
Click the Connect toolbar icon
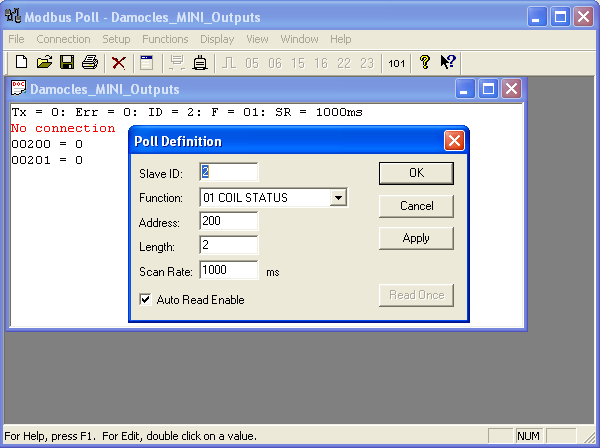177,62
